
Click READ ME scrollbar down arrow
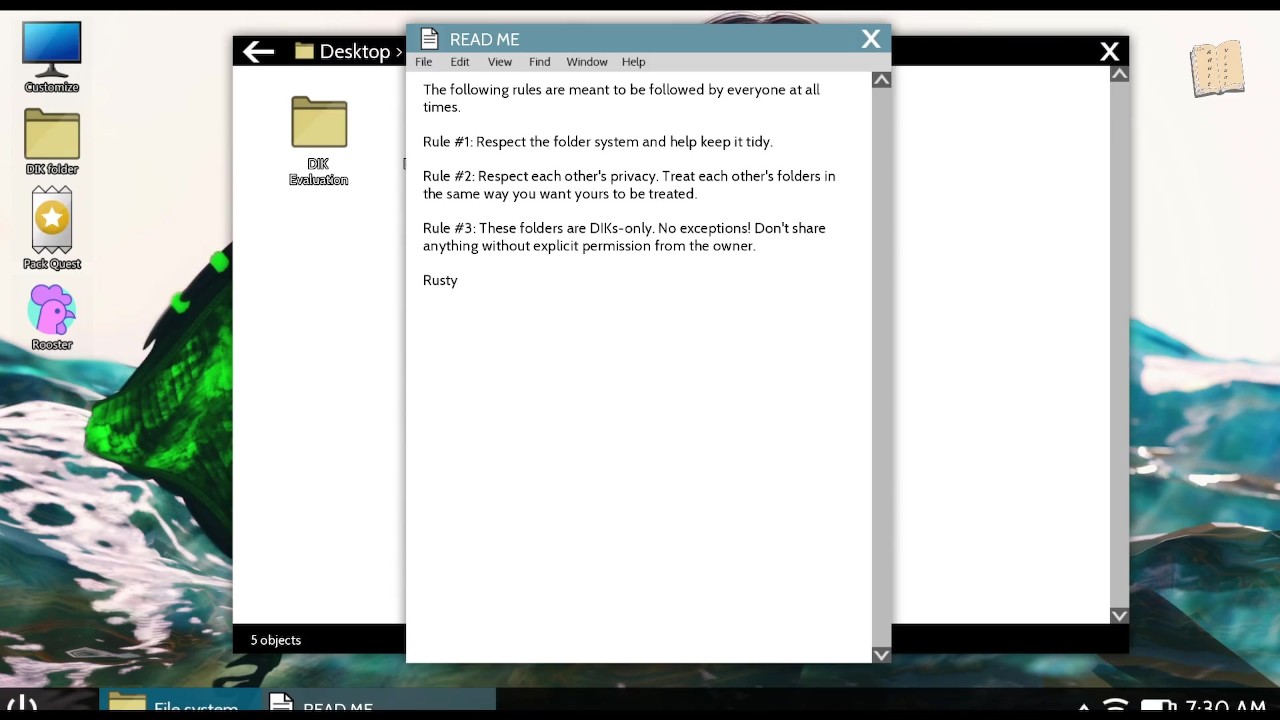[881, 655]
